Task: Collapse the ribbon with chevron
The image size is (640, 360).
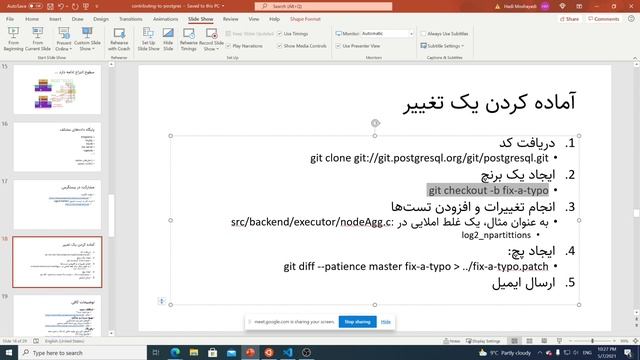Action: (635, 58)
